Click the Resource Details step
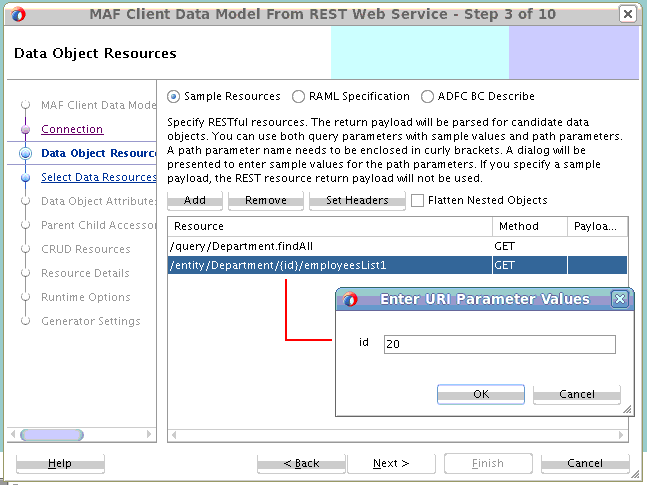 [85, 273]
